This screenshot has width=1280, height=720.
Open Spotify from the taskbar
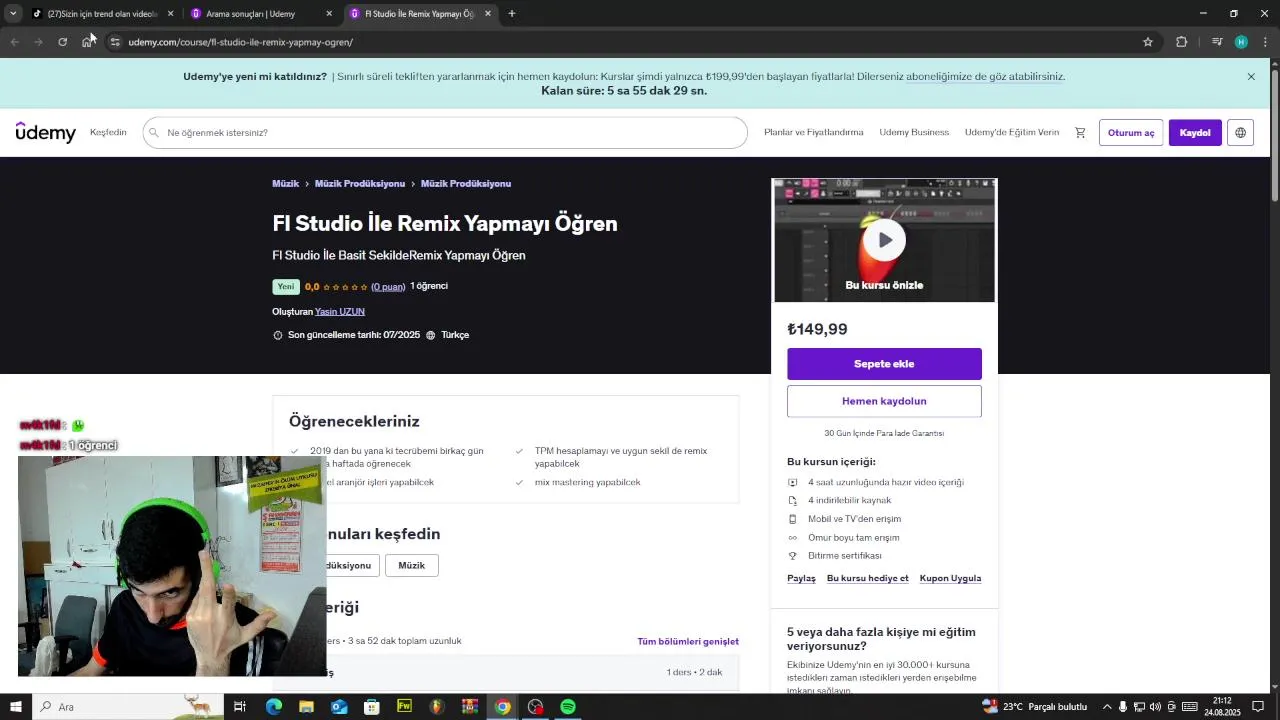(x=568, y=707)
